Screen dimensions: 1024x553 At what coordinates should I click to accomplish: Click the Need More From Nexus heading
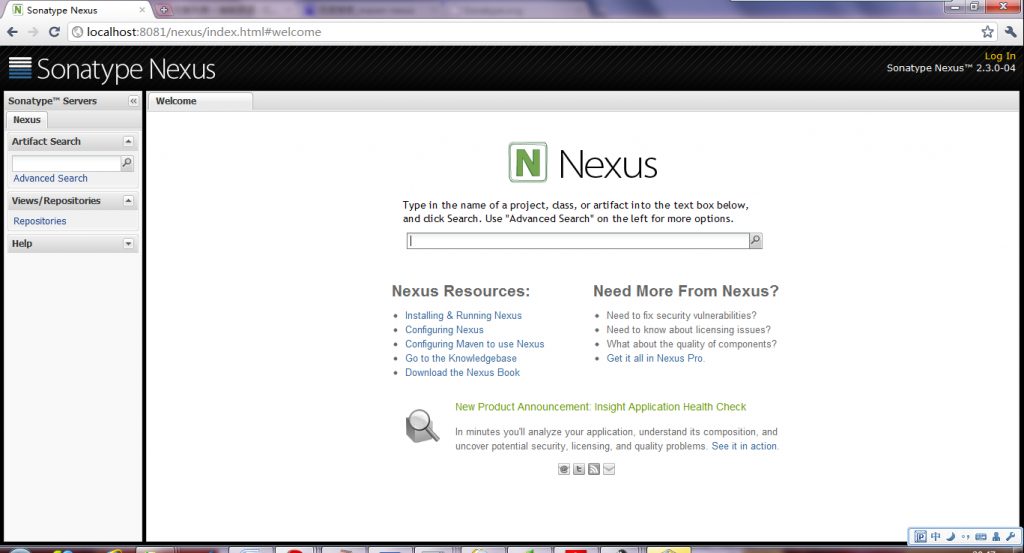click(686, 291)
